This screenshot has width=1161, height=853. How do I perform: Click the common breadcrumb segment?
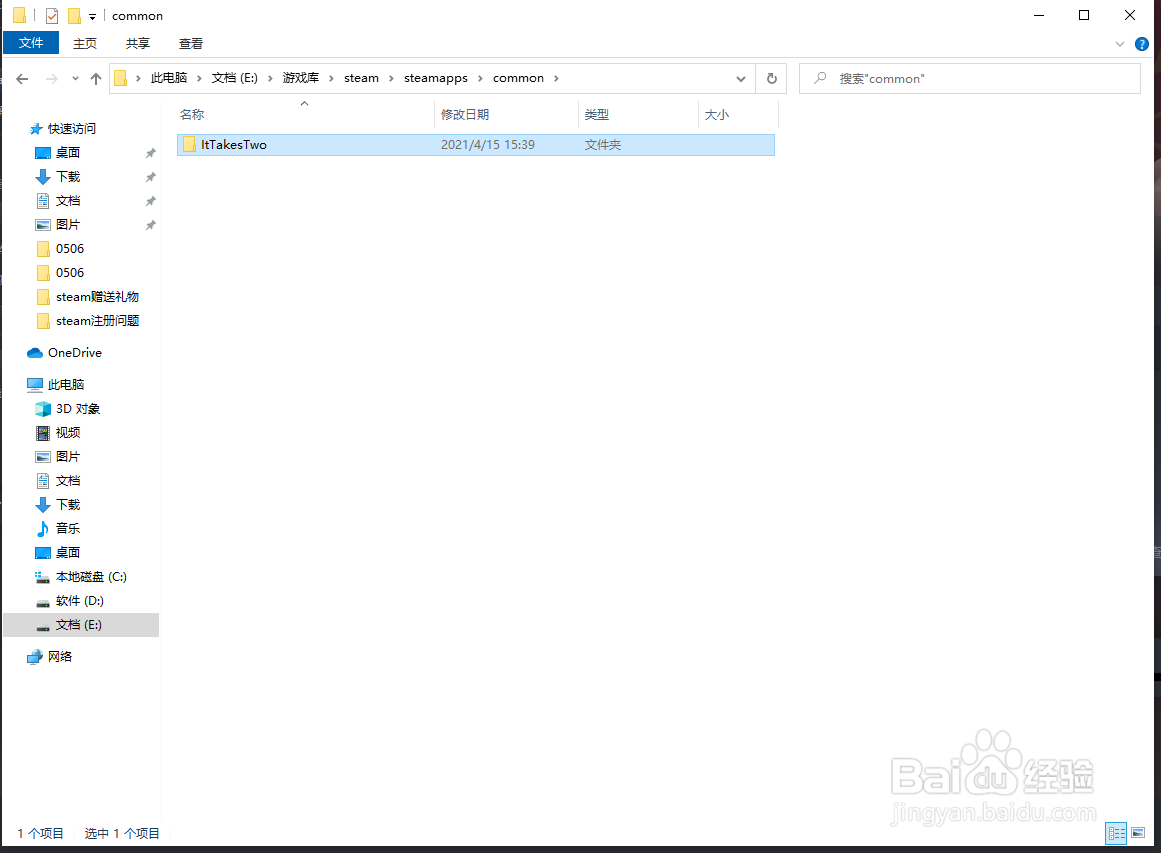(518, 78)
